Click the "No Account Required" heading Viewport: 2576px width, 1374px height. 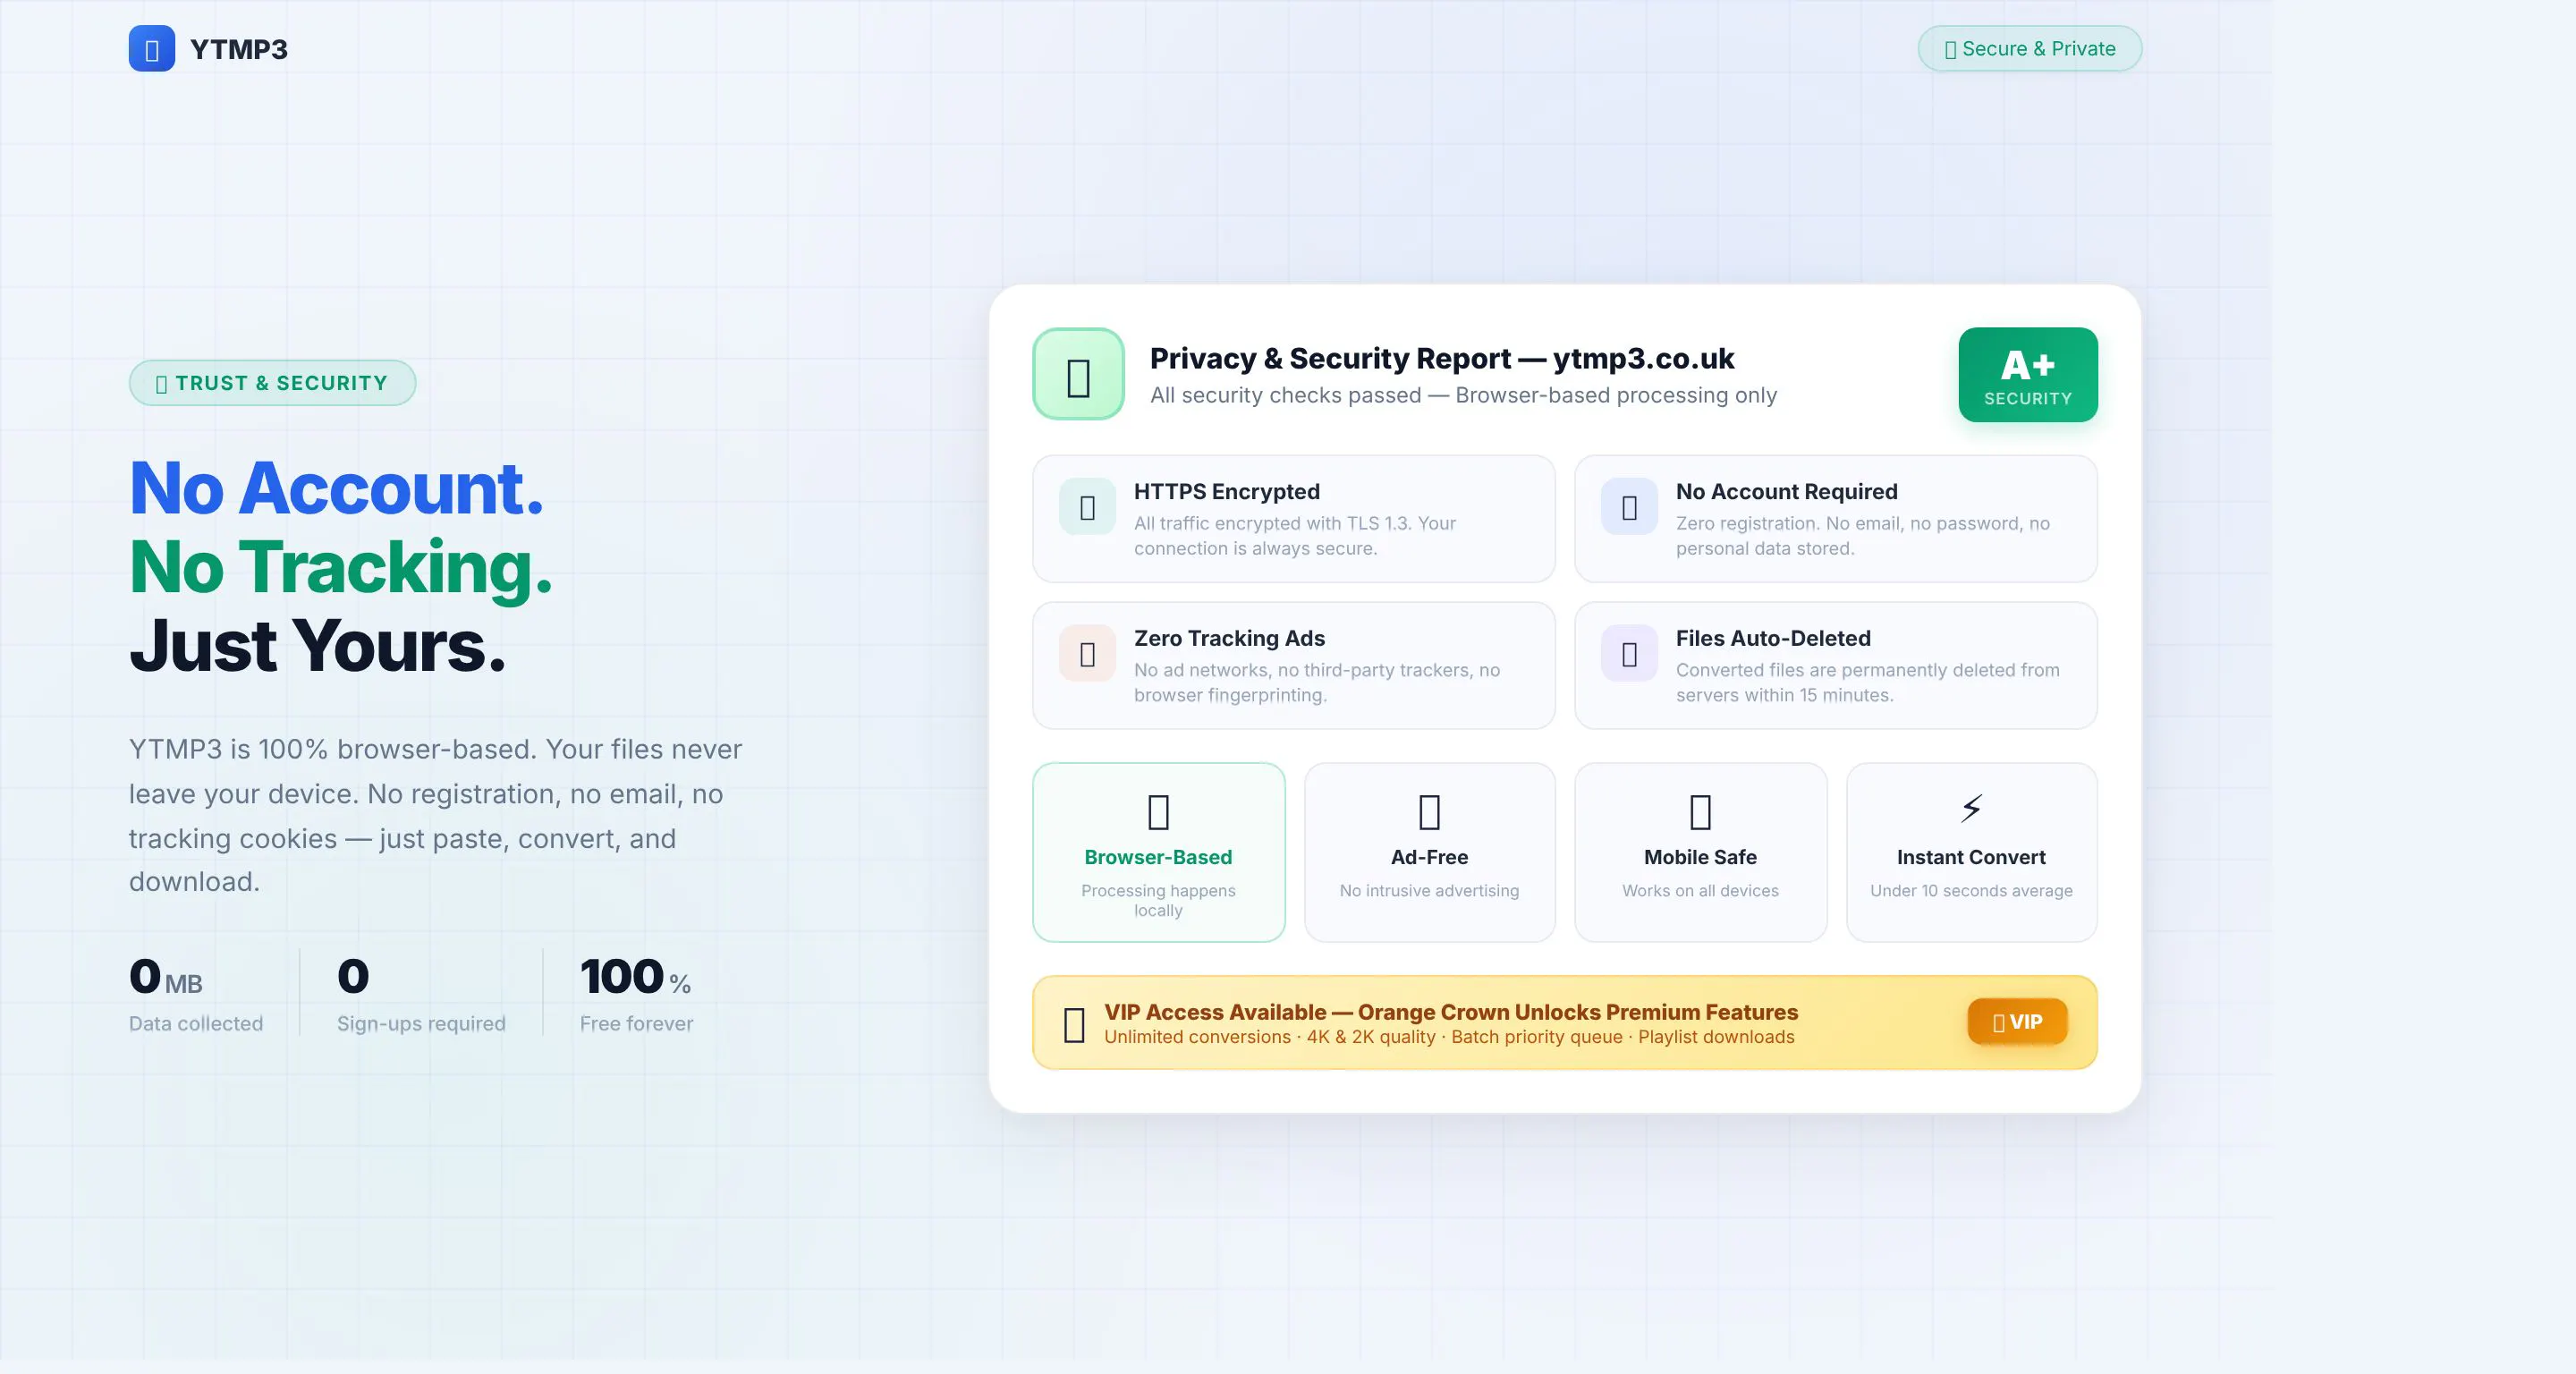pyautogui.click(x=1787, y=492)
